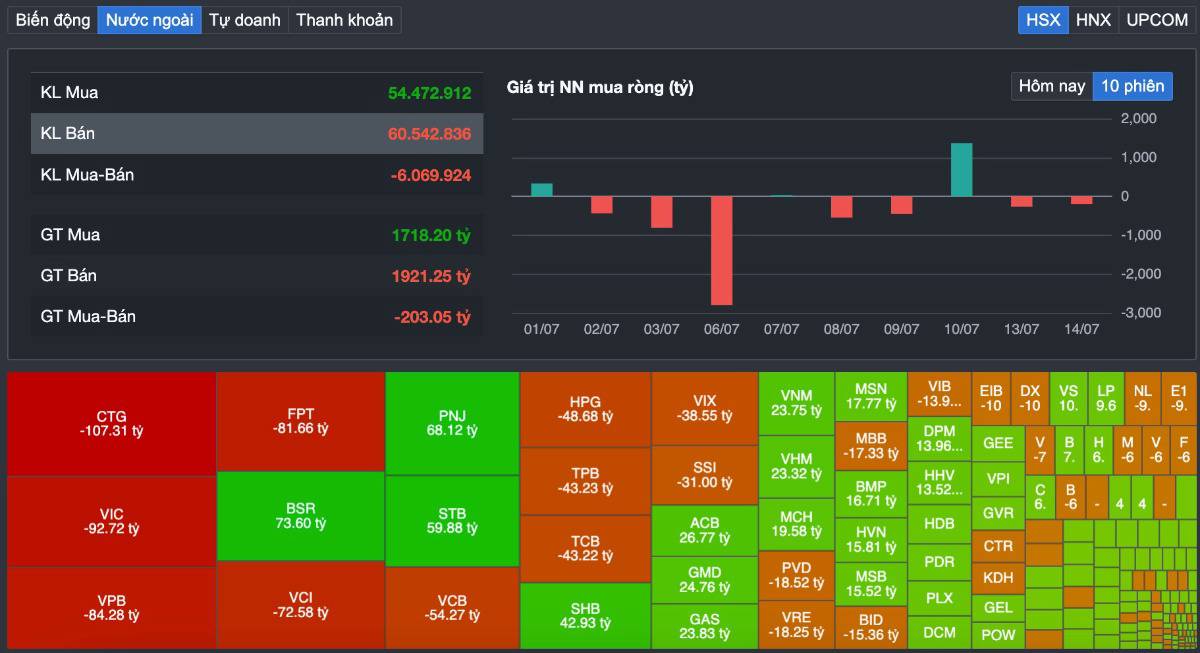The width and height of the screenshot is (1200, 653).
Task: Open the HVN treemap cell
Action: coord(871,540)
